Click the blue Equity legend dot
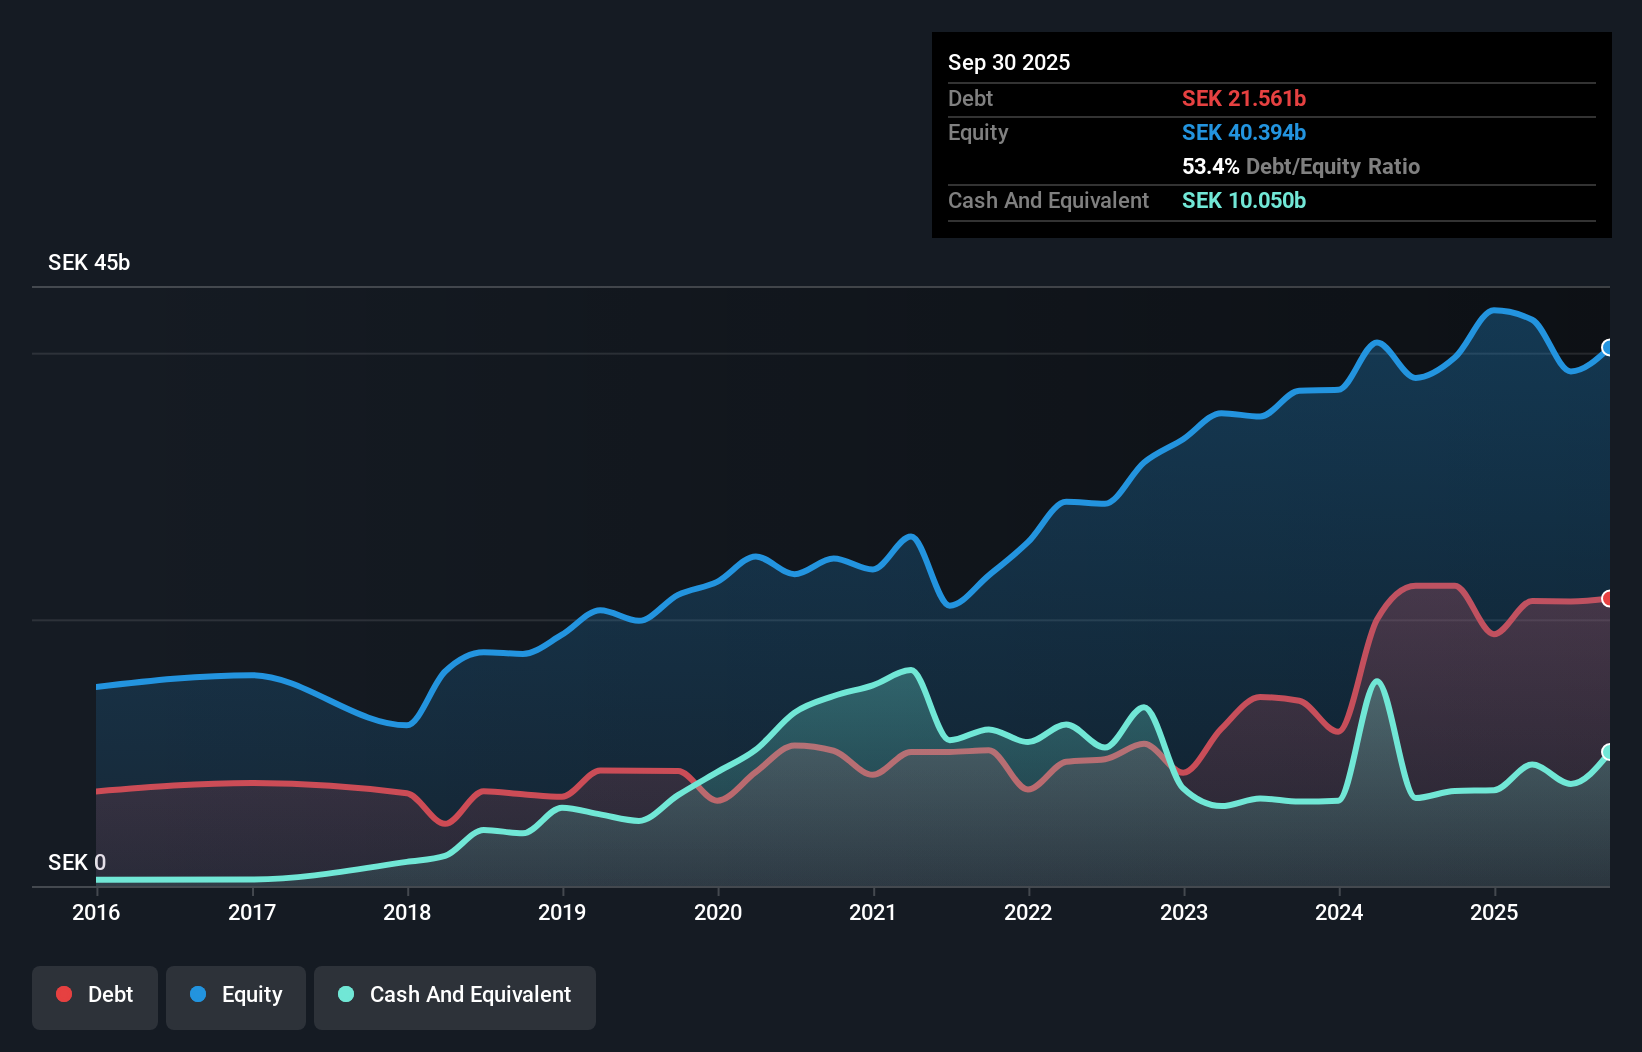The width and height of the screenshot is (1642, 1052). (x=198, y=994)
